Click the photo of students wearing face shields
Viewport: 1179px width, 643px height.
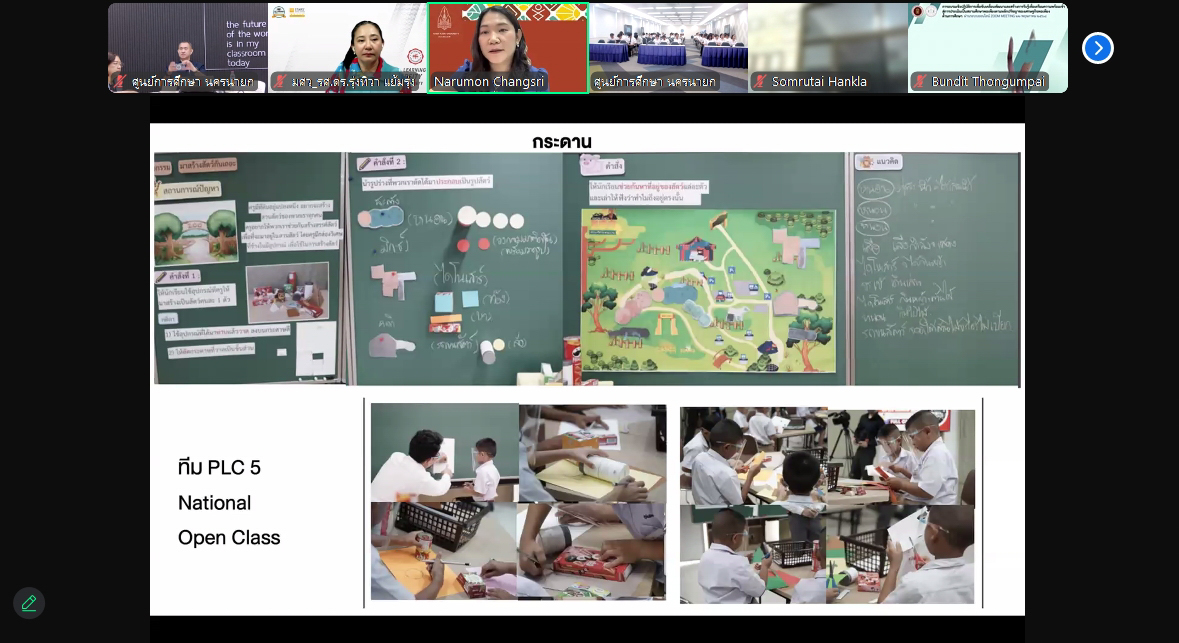click(827, 505)
